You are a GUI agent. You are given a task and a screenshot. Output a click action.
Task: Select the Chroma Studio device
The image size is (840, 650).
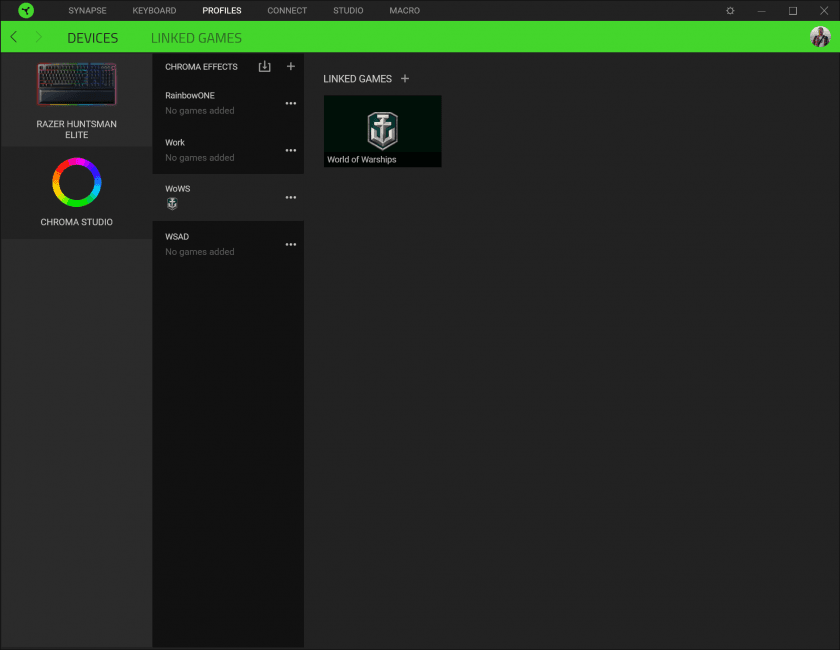tap(77, 192)
